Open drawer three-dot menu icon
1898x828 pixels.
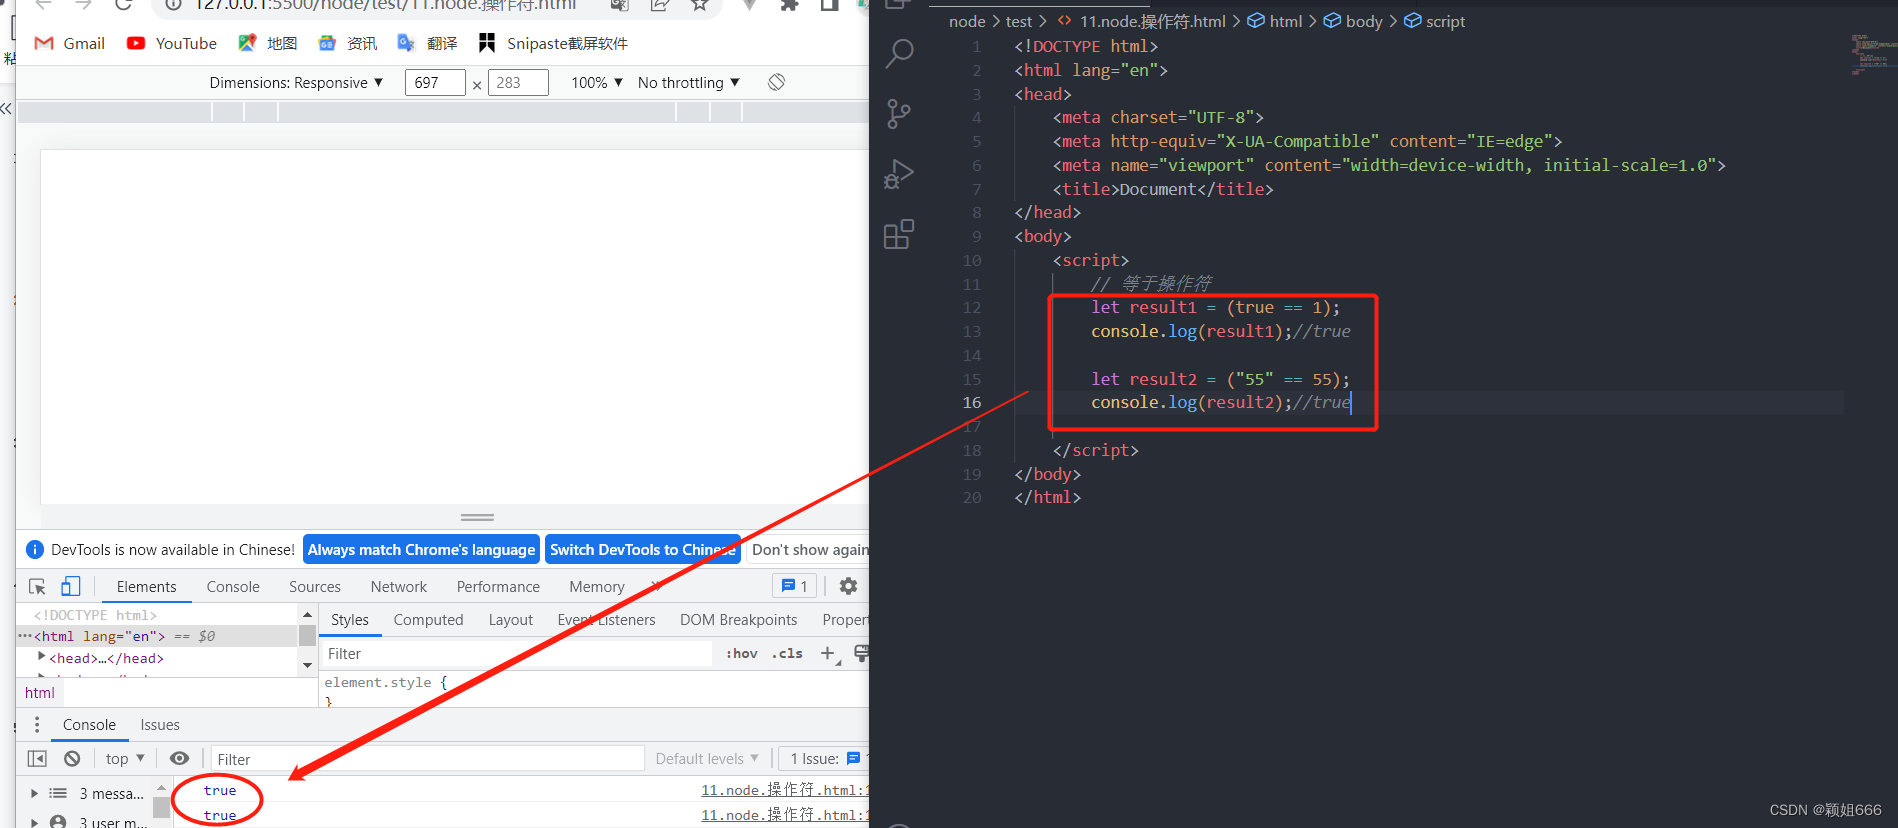(37, 724)
